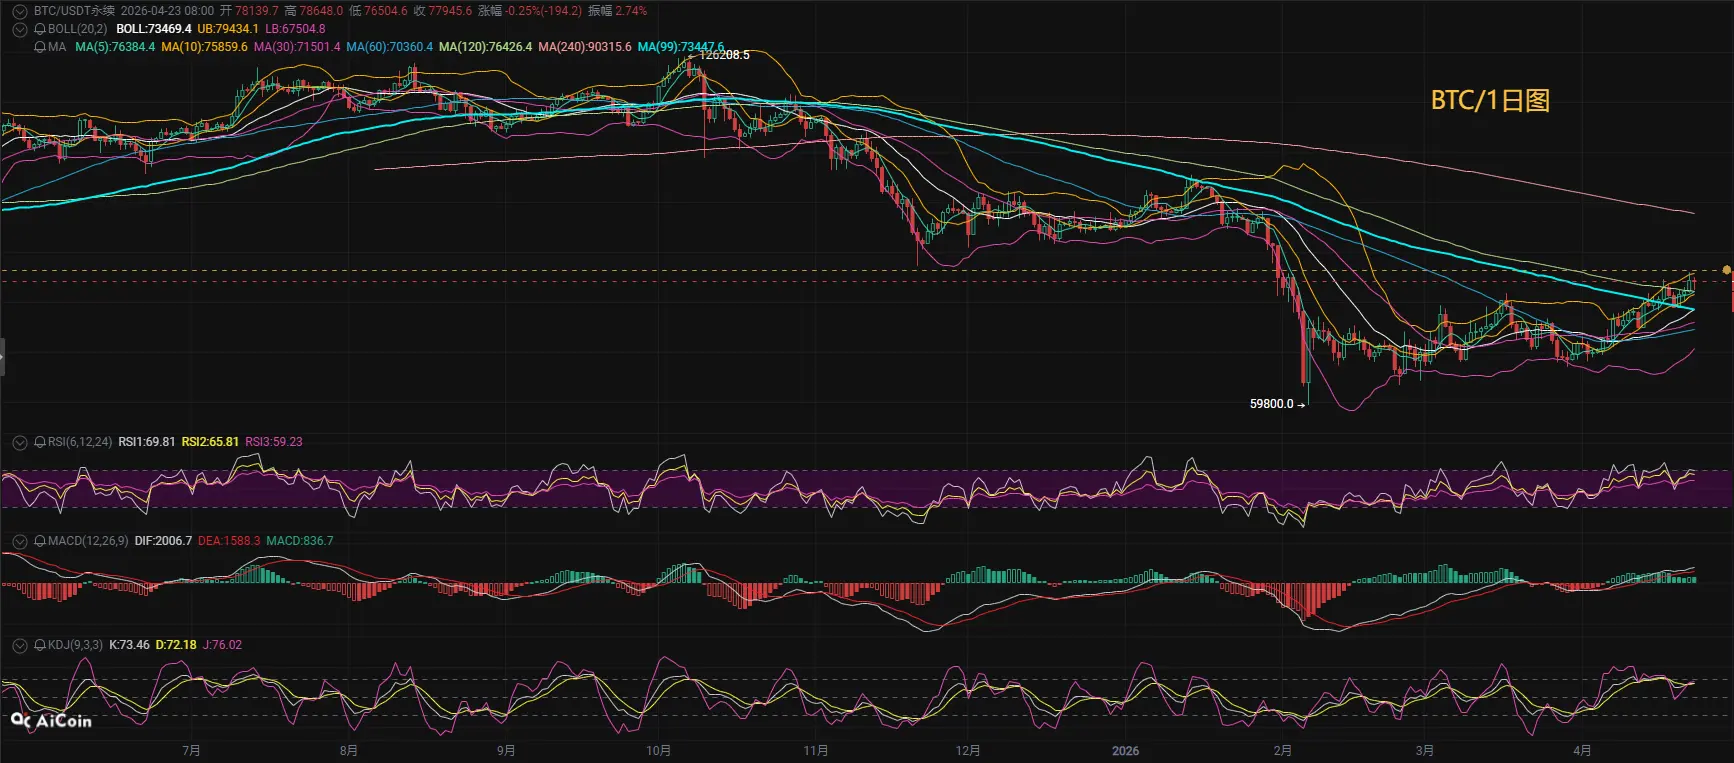Click the amplitude value 2.74%
Screen dimensions: 1734x763
point(631,11)
